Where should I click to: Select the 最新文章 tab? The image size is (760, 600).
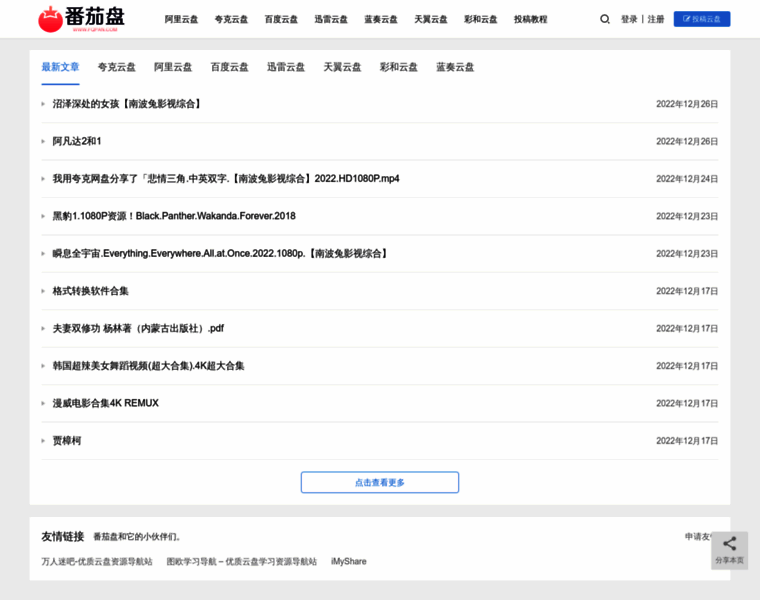click(60, 67)
